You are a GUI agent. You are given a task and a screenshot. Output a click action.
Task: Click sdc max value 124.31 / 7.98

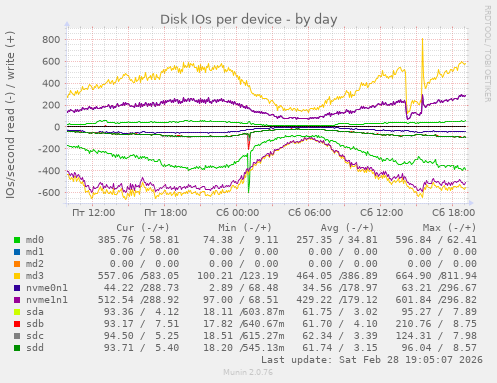436,336
